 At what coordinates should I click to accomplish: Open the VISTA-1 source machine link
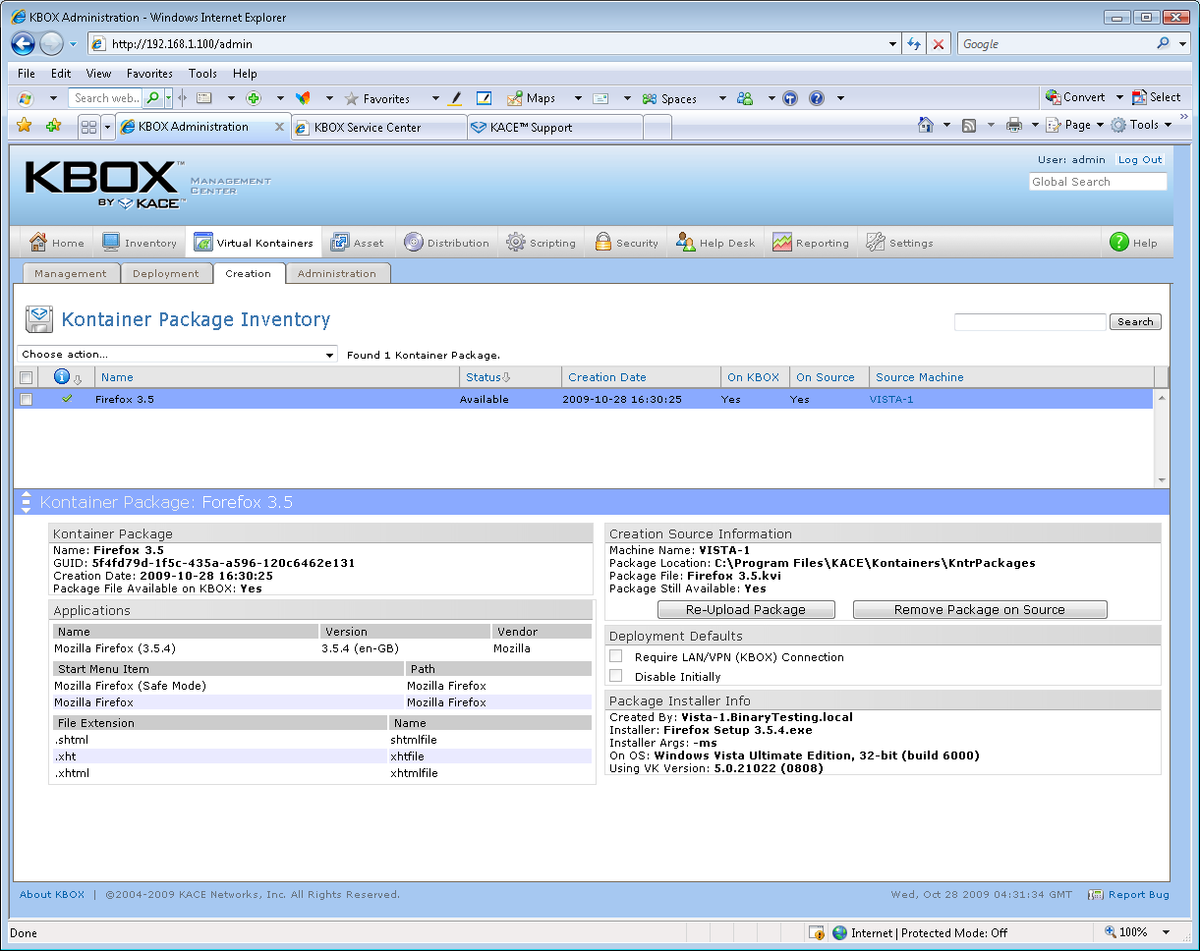[x=891, y=399]
